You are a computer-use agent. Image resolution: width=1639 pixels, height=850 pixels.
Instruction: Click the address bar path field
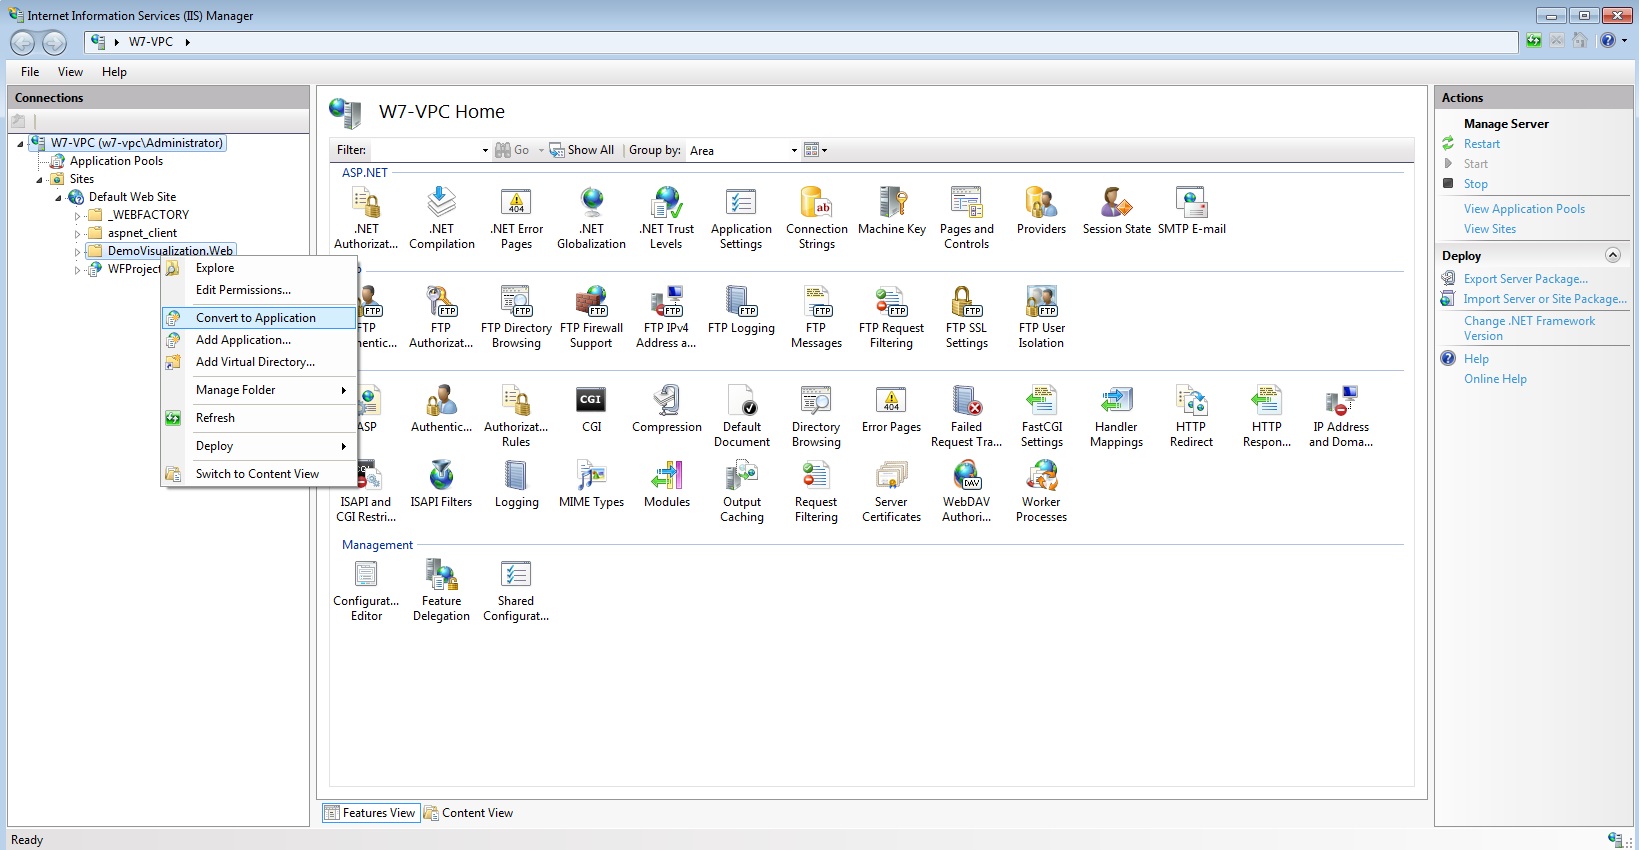pyautogui.click(x=800, y=42)
